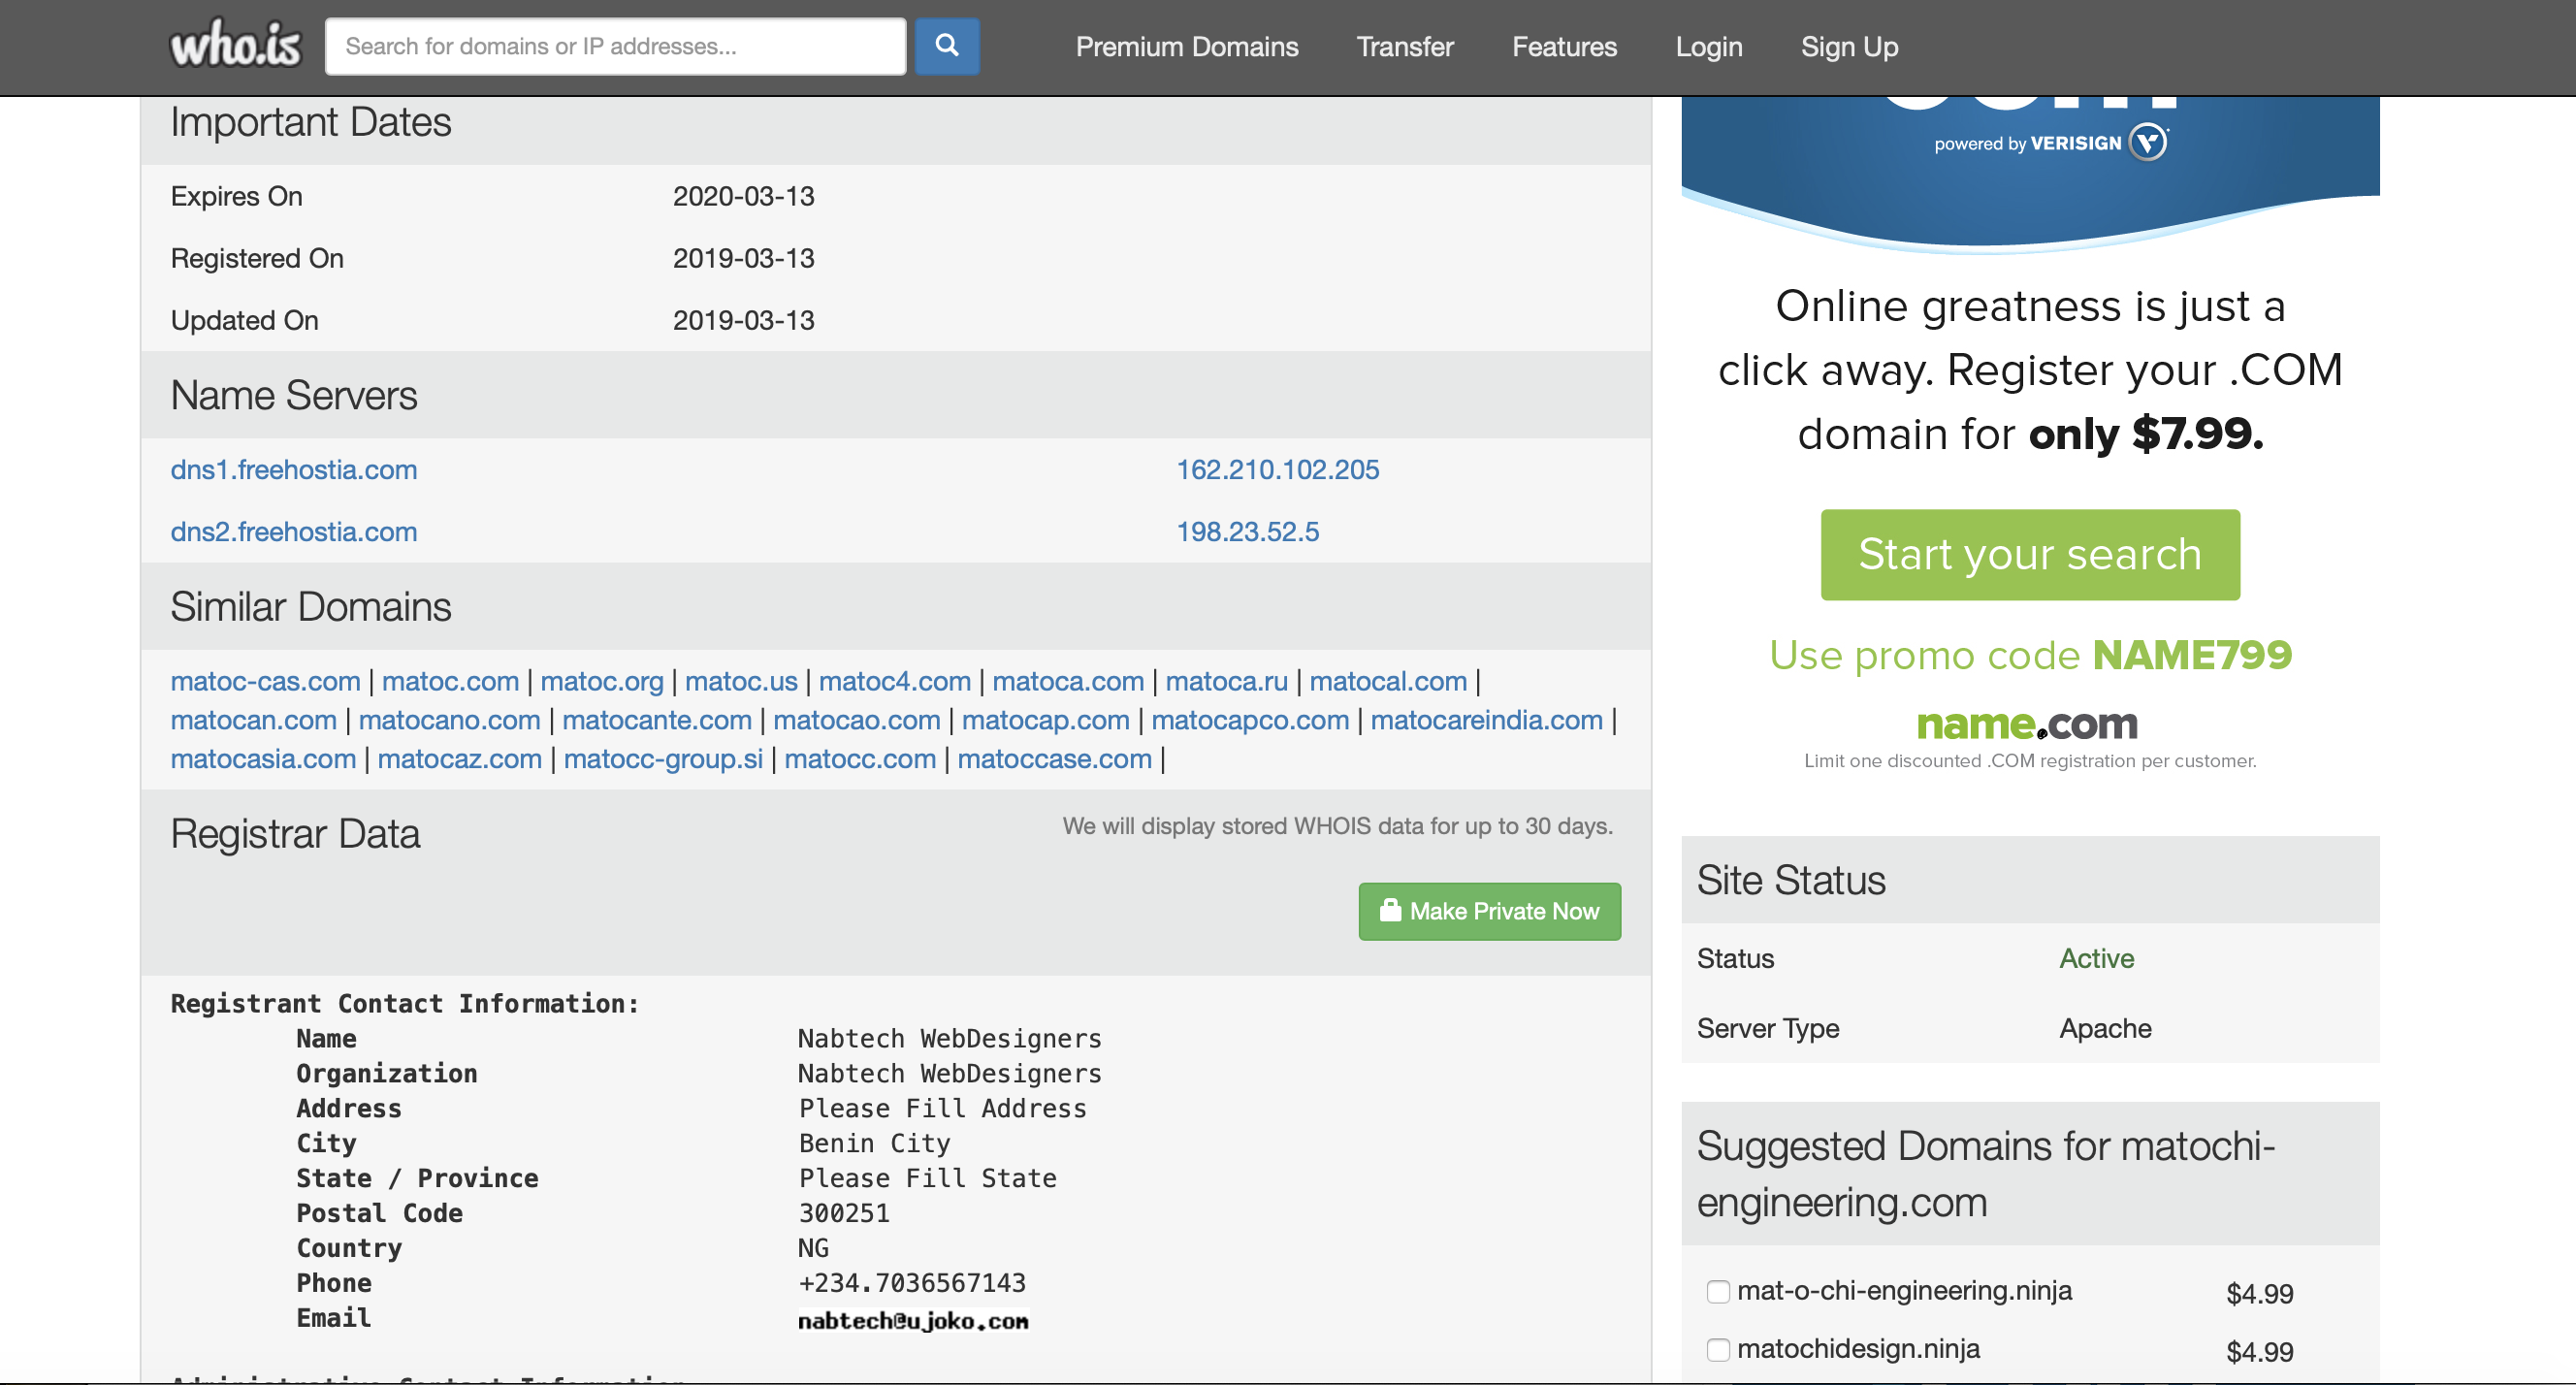This screenshot has height=1385, width=2576.
Task: Open similar domain matocap.com
Action: pyautogui.click(x=1045, y=720)
